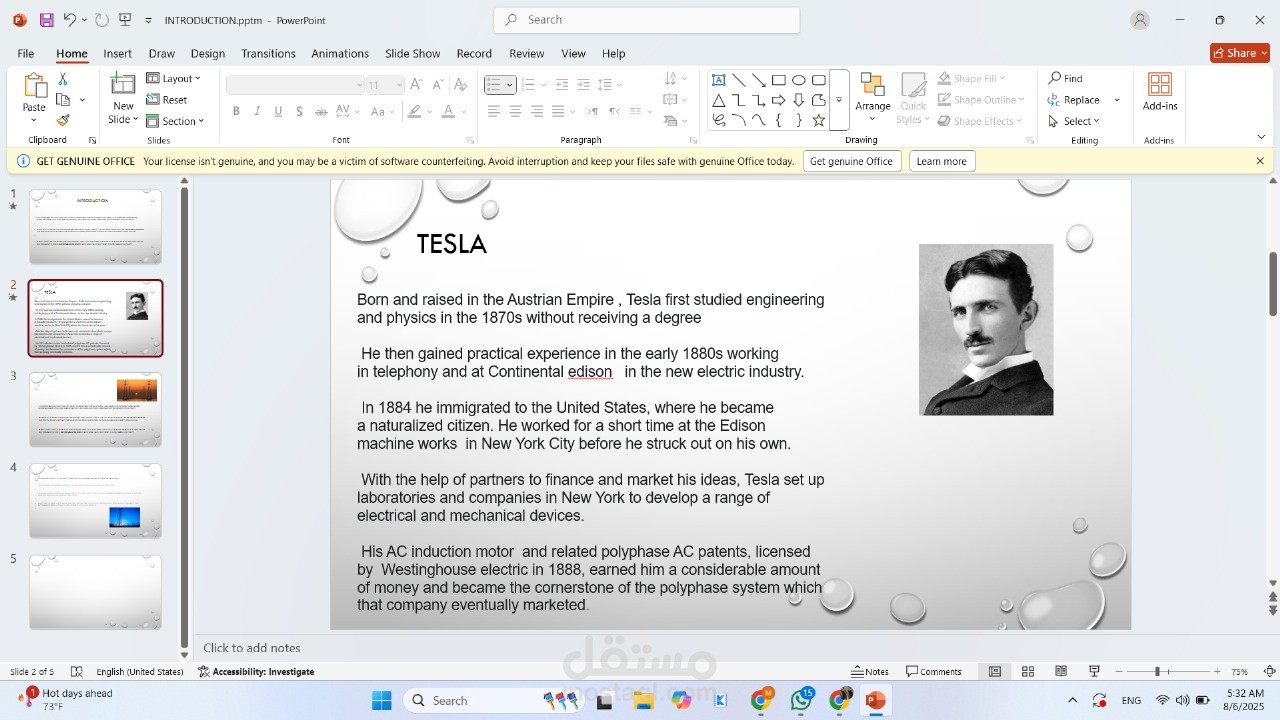Image resolution: width=1280 pixels, height=720 pixels.
Task: Open WhatsApp from the taskbar
Action: click(801, 700)
